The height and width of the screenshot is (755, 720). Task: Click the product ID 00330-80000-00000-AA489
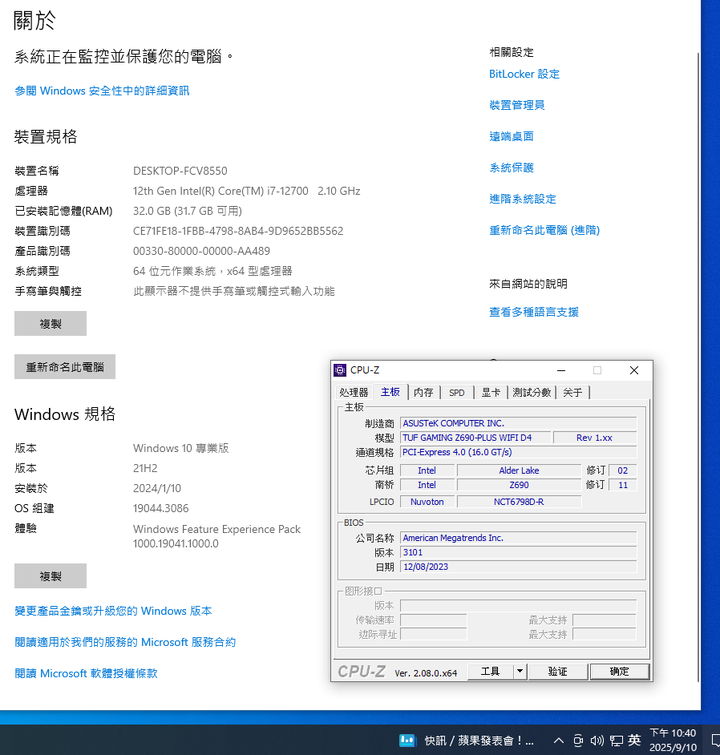[201, 251]
